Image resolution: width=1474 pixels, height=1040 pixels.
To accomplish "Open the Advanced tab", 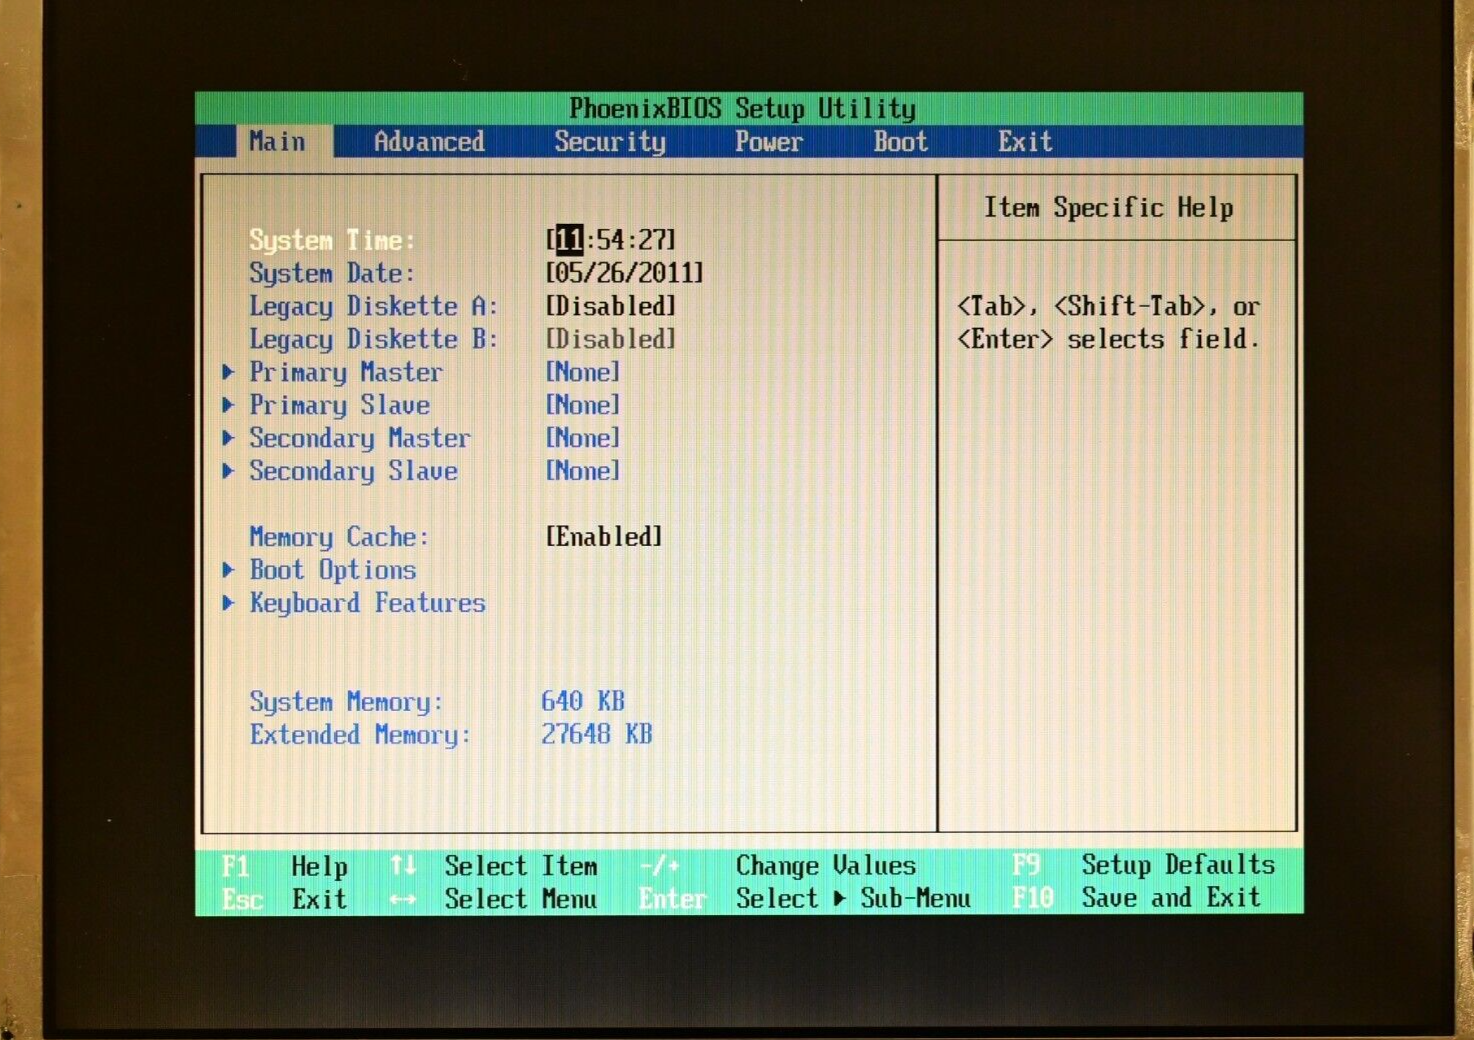I will click(429, 142).
